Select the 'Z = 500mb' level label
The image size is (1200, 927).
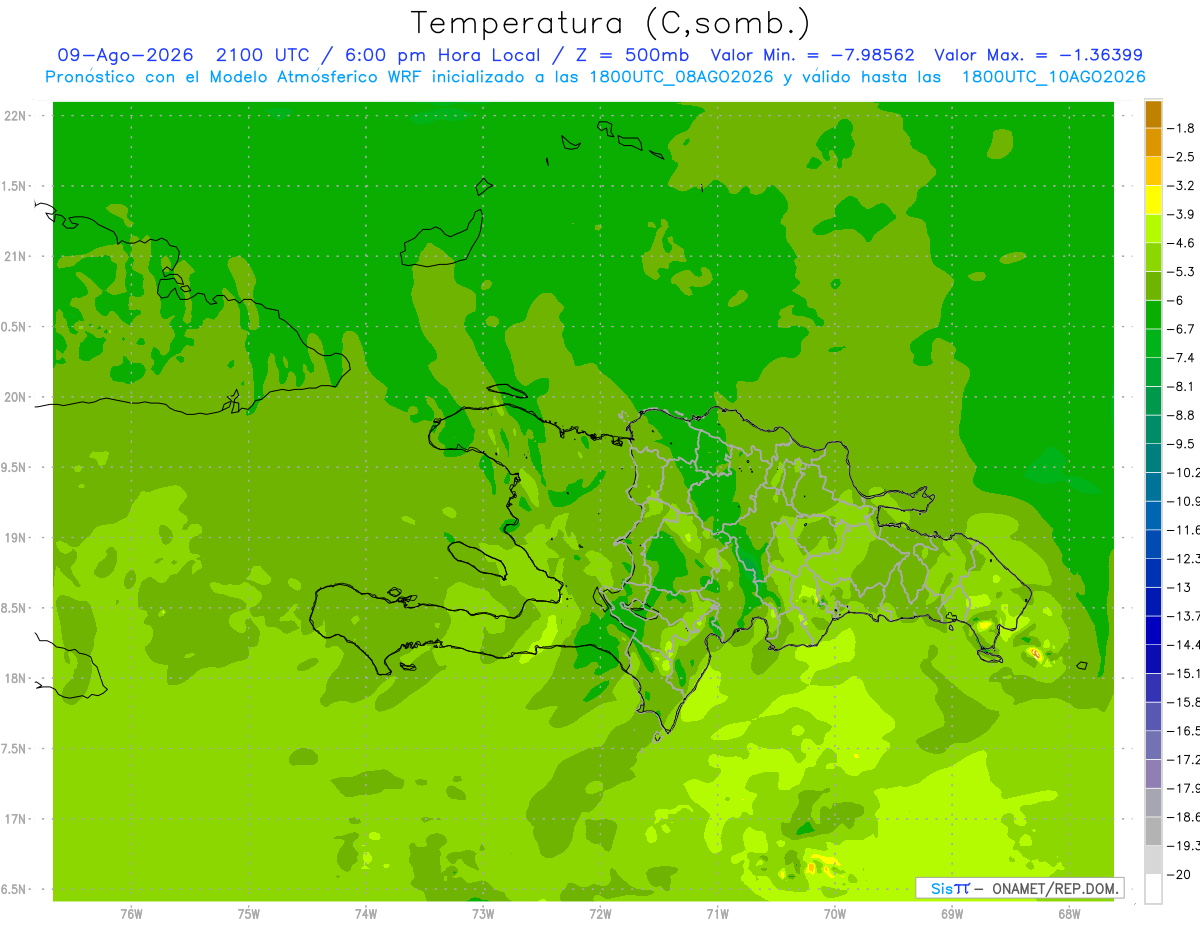pyautogui.click(x=630, y=55)
